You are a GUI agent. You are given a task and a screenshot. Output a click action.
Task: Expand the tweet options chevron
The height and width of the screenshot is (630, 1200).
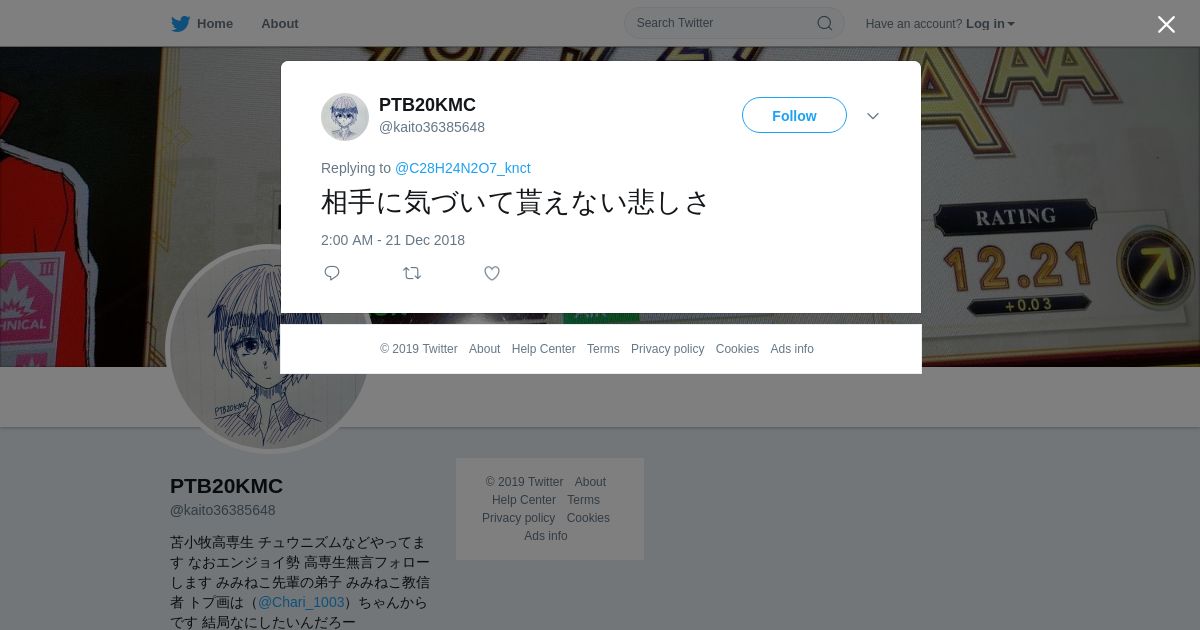(x=873, y=116)
